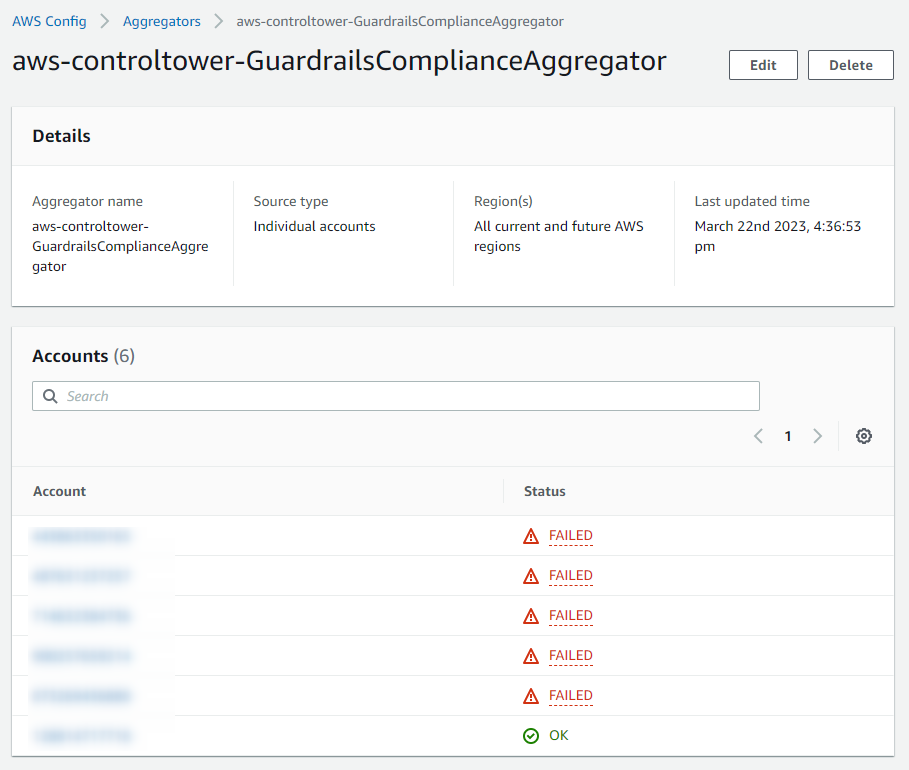Select page number 1 in pagination

tap(788, 436)
